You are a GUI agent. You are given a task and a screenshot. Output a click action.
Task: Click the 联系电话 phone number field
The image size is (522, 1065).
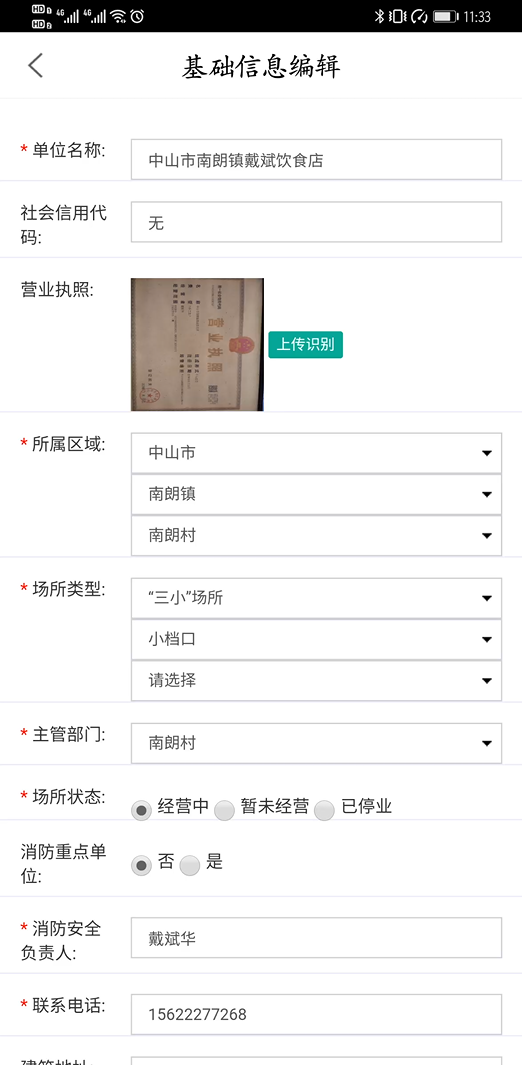pos(316,1015)
